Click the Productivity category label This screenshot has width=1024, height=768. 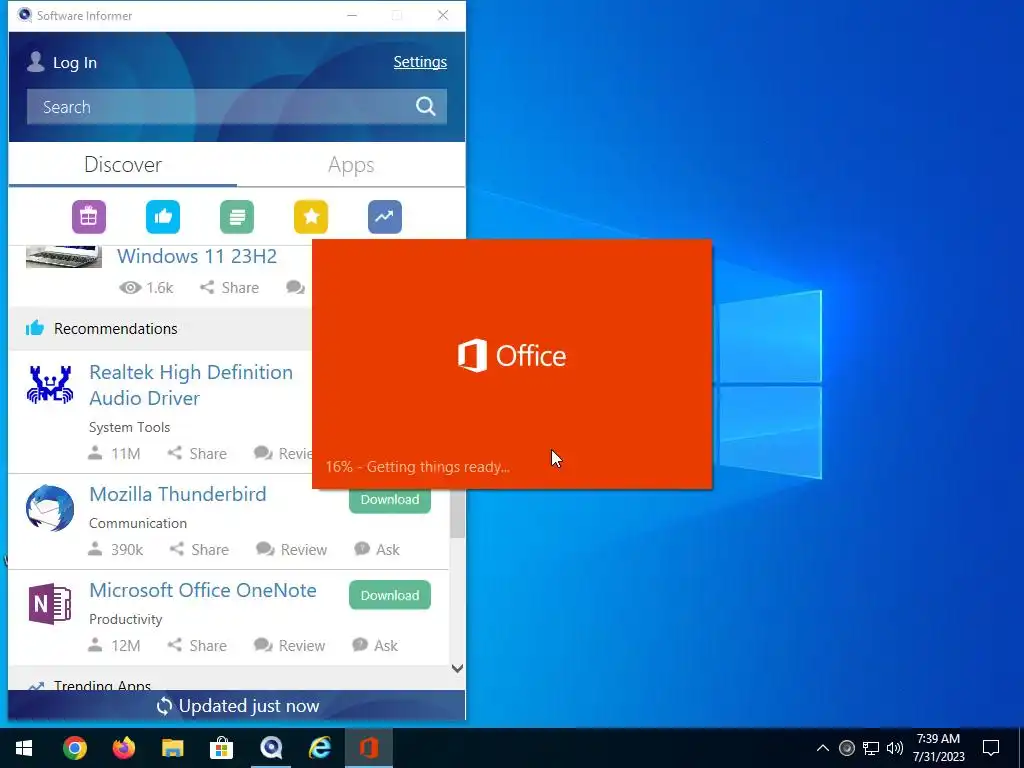[125, 619]
